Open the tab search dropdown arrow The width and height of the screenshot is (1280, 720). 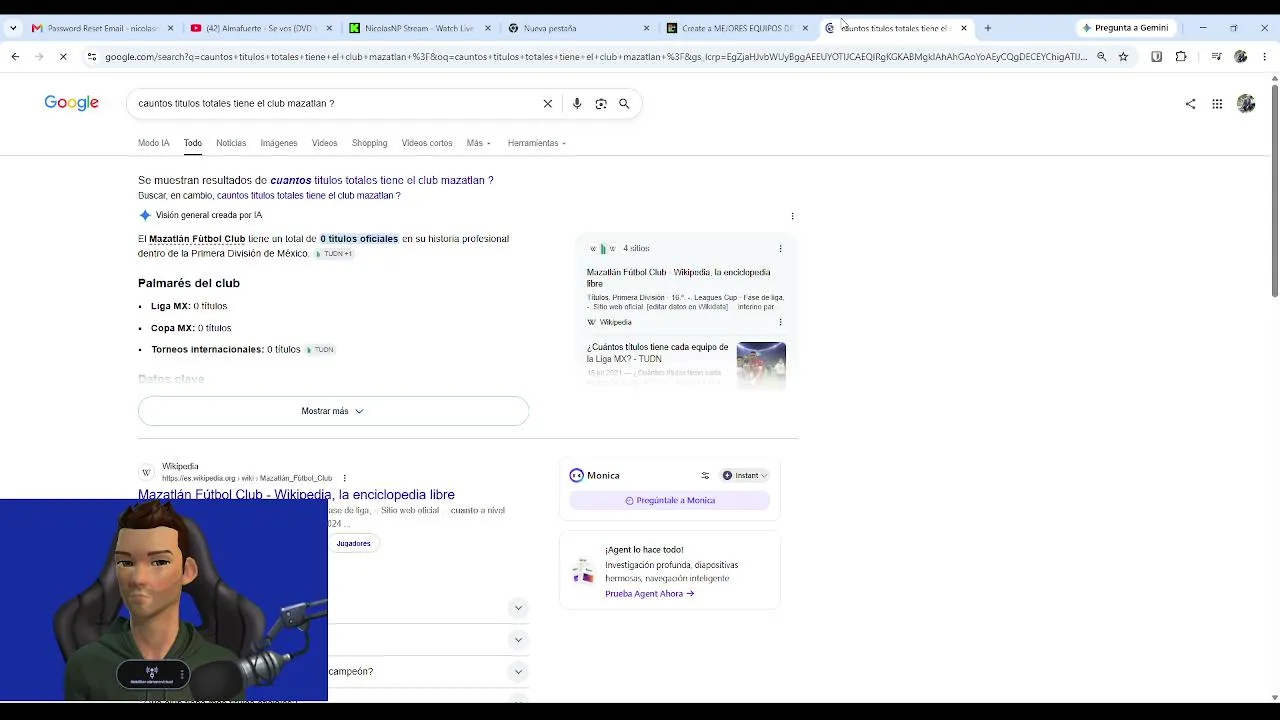(x=13, y=28)
